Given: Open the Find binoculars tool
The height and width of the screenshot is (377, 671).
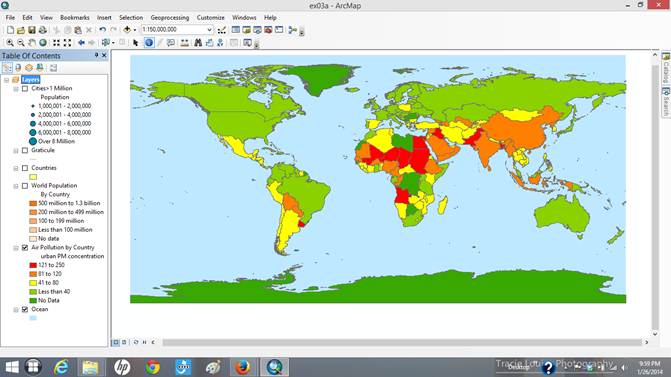Looking at the screenshot, I should (x=198, y=43).
